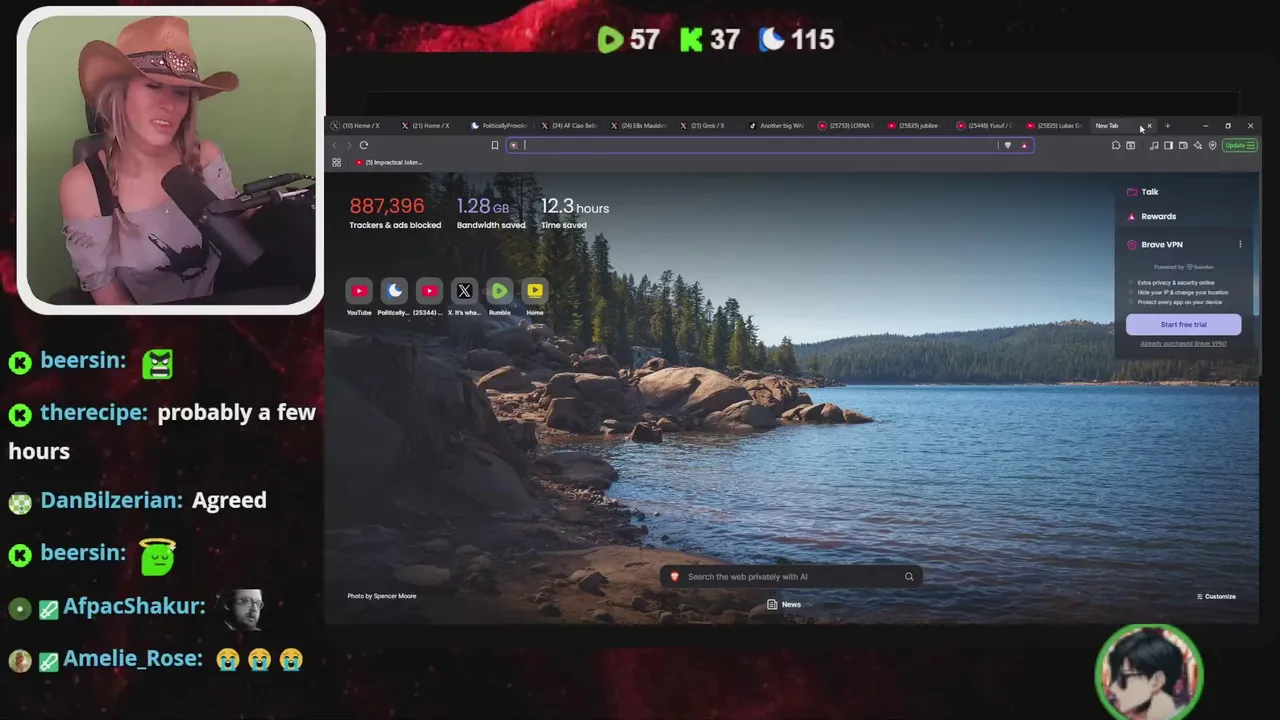Click therecipe username in stream chat
Viewport: 1280px width, 720px height.
pyautogui.click(x=94, y=412)
